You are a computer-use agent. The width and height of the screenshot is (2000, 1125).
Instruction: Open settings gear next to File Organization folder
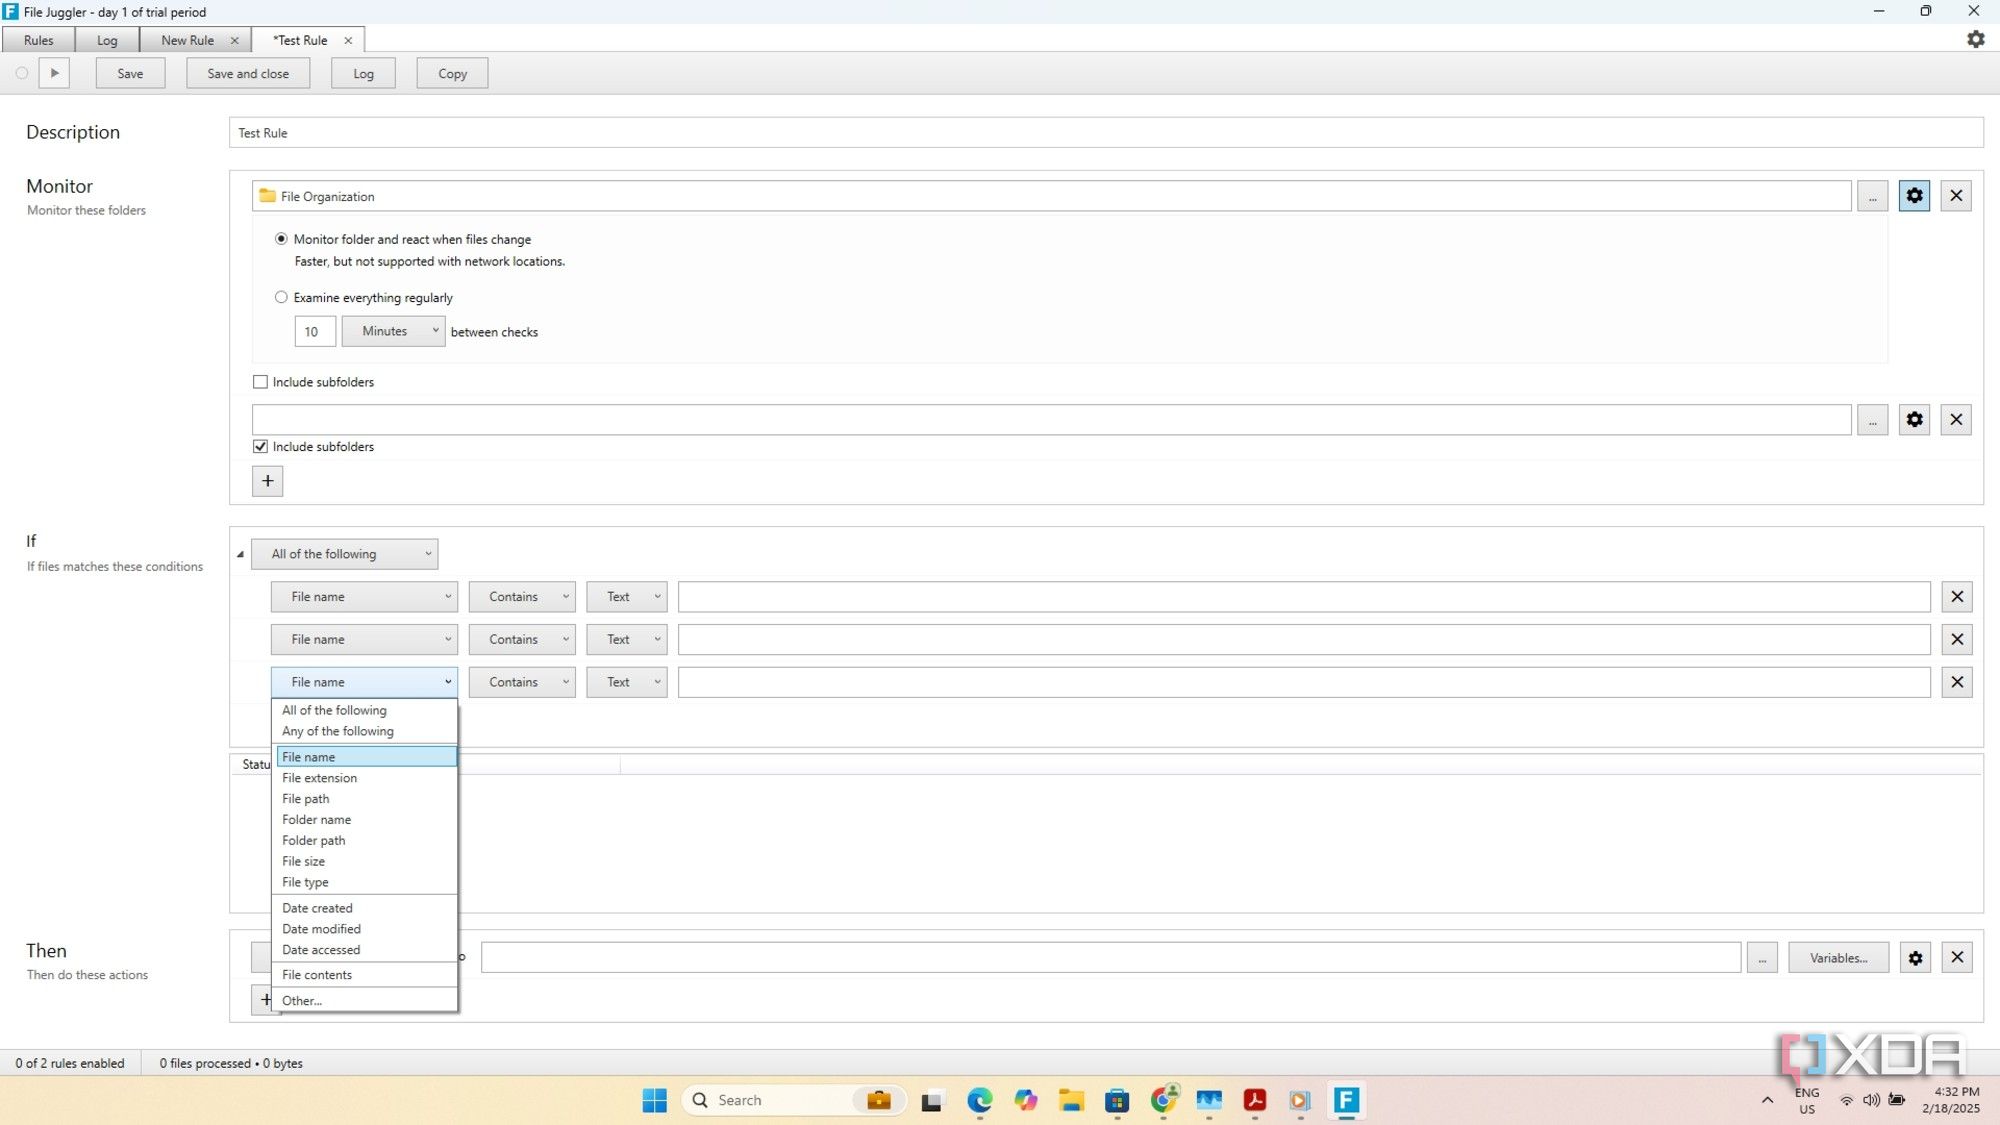[1913, 195]
